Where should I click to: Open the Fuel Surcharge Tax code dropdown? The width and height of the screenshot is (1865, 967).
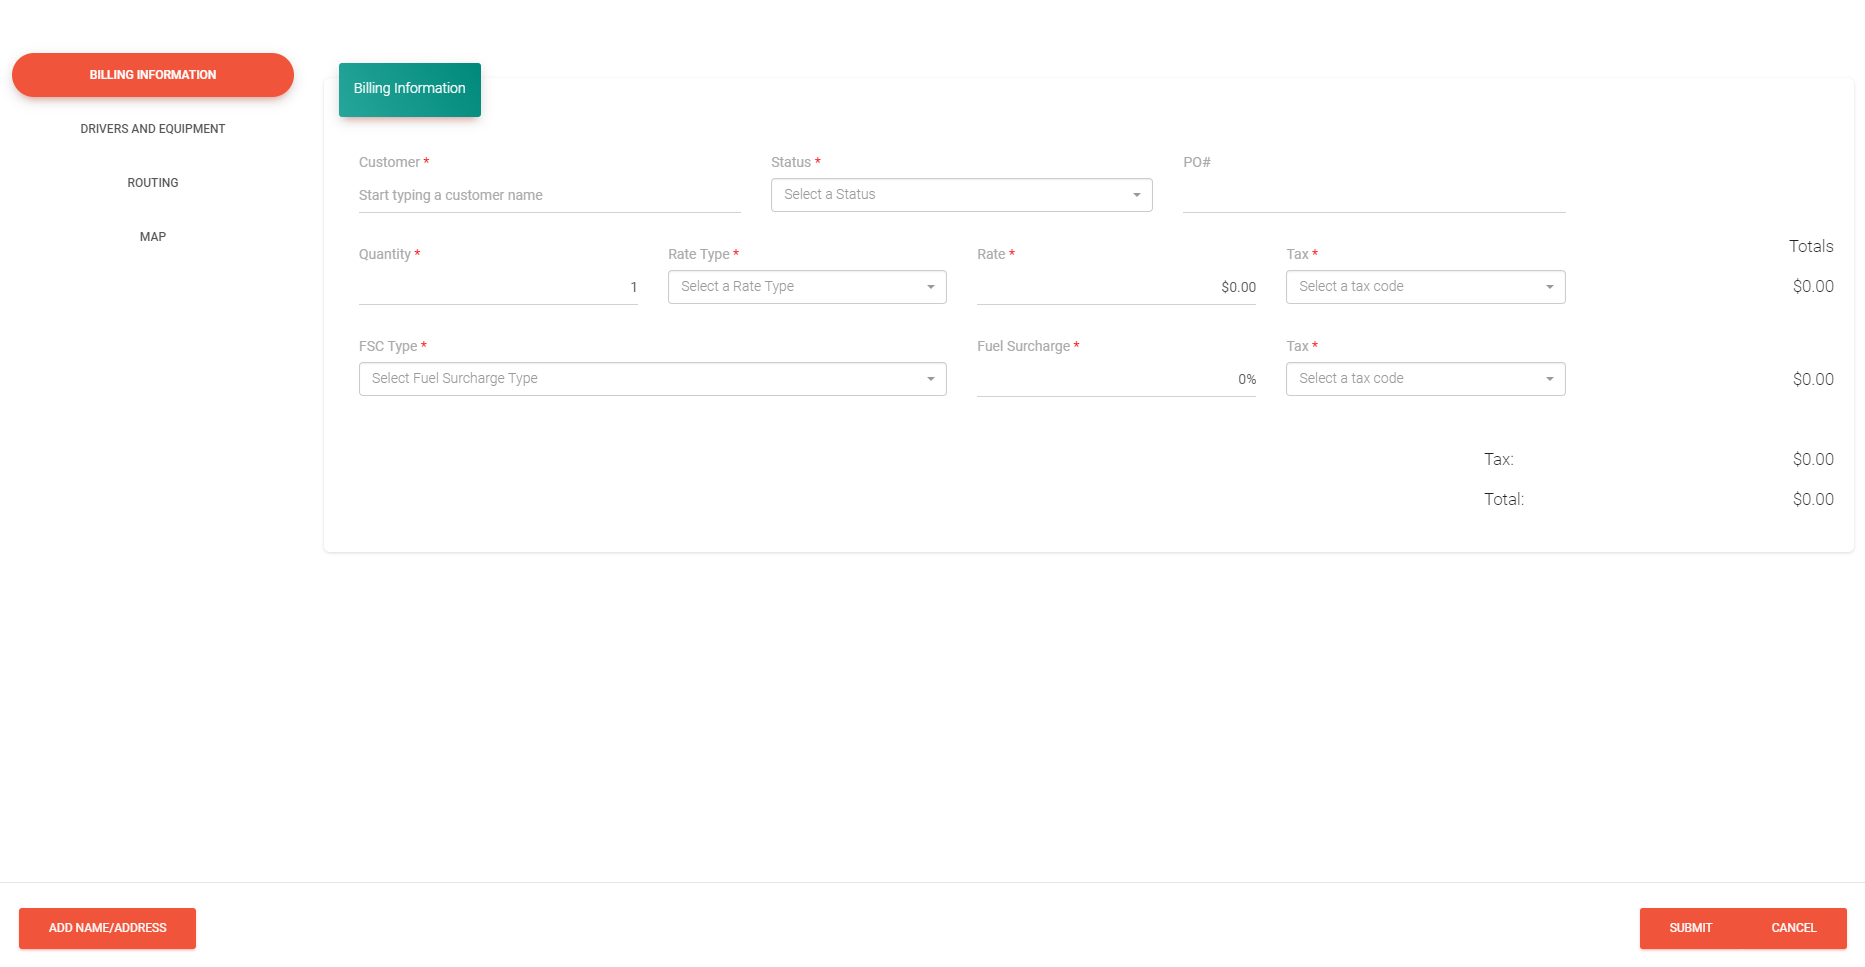pyautogui.click(x=1424, y=378)
